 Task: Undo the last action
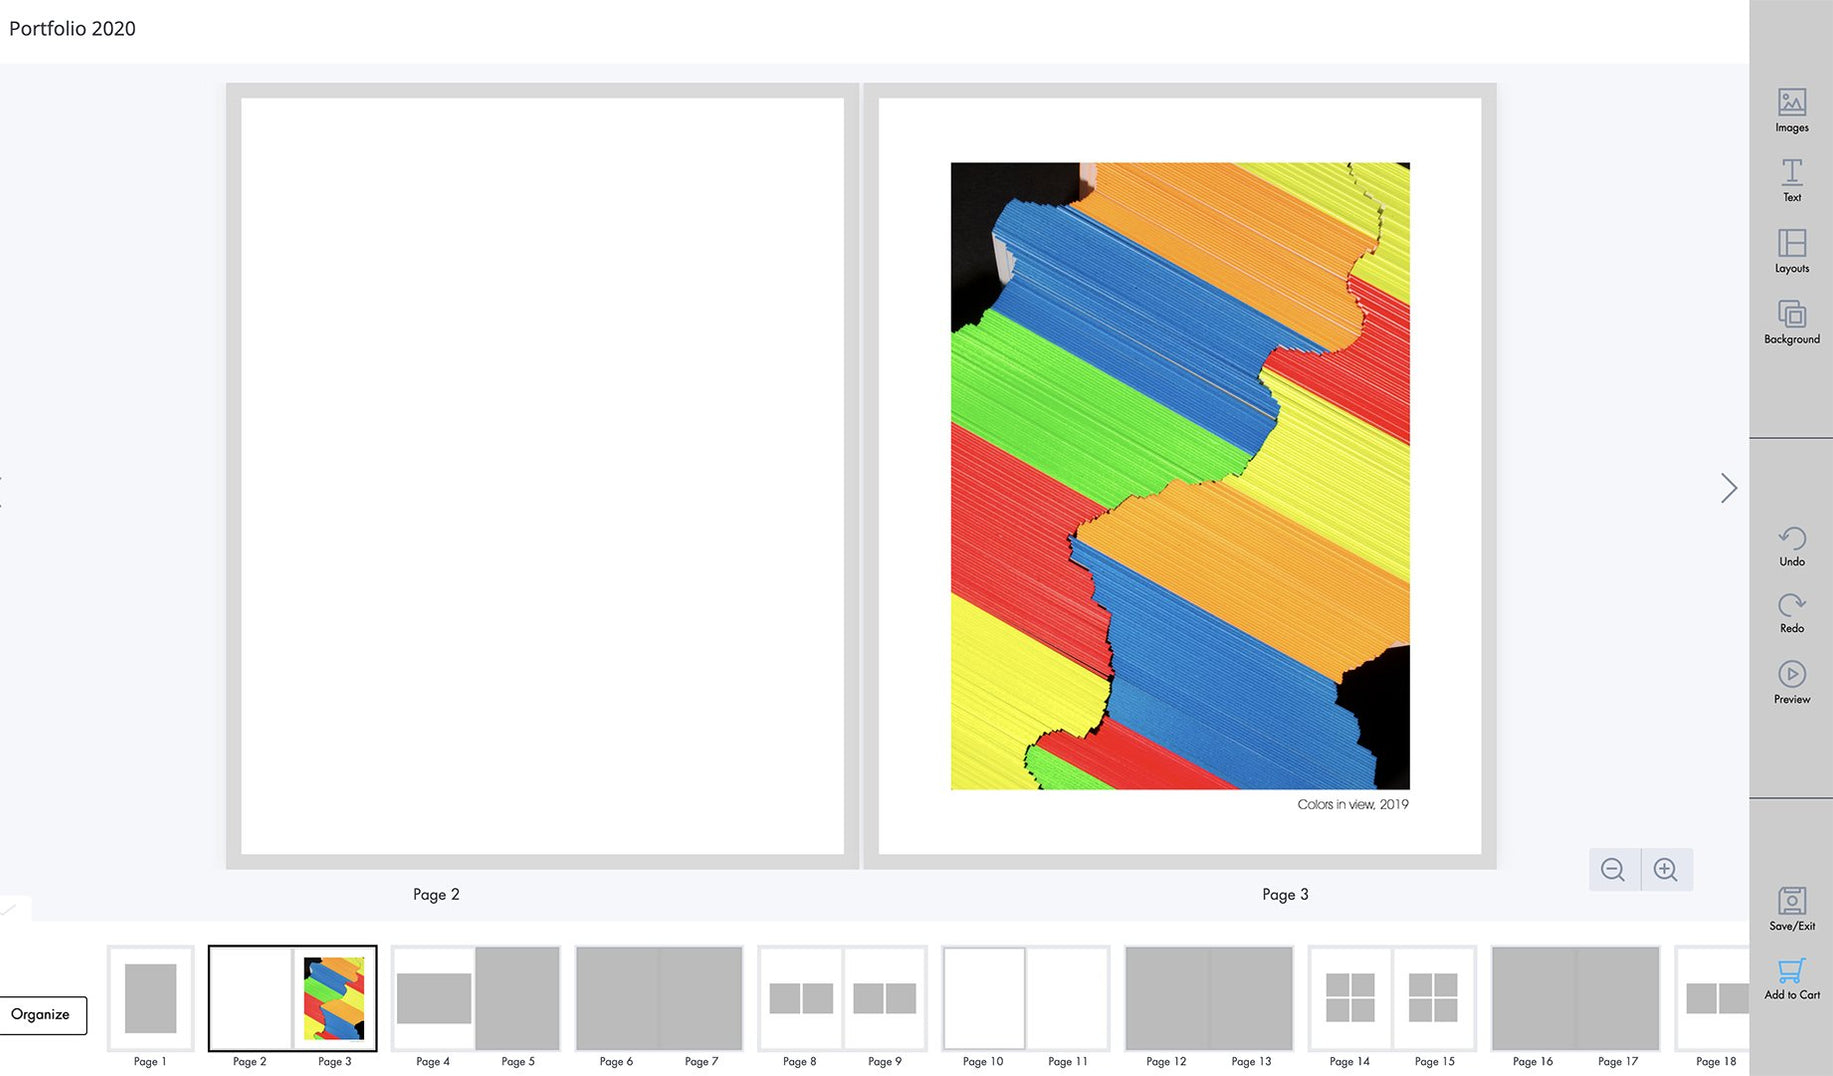point(1791,546)
